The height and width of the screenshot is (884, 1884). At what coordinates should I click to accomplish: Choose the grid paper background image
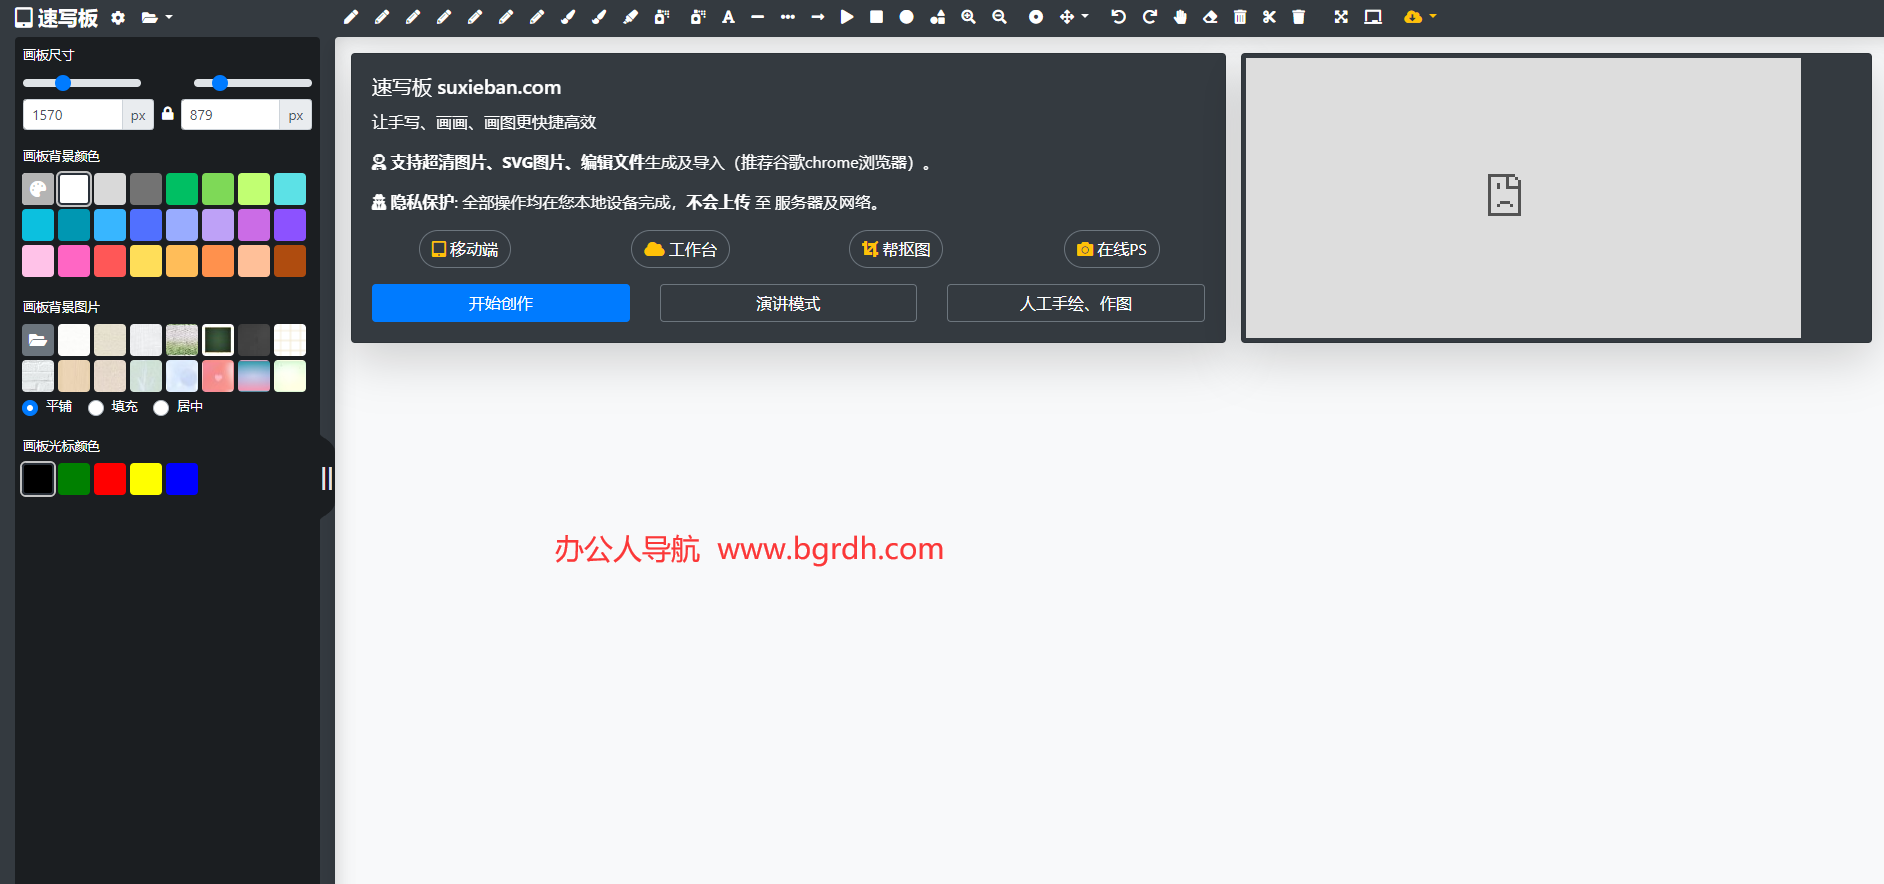tap(290, 340)
